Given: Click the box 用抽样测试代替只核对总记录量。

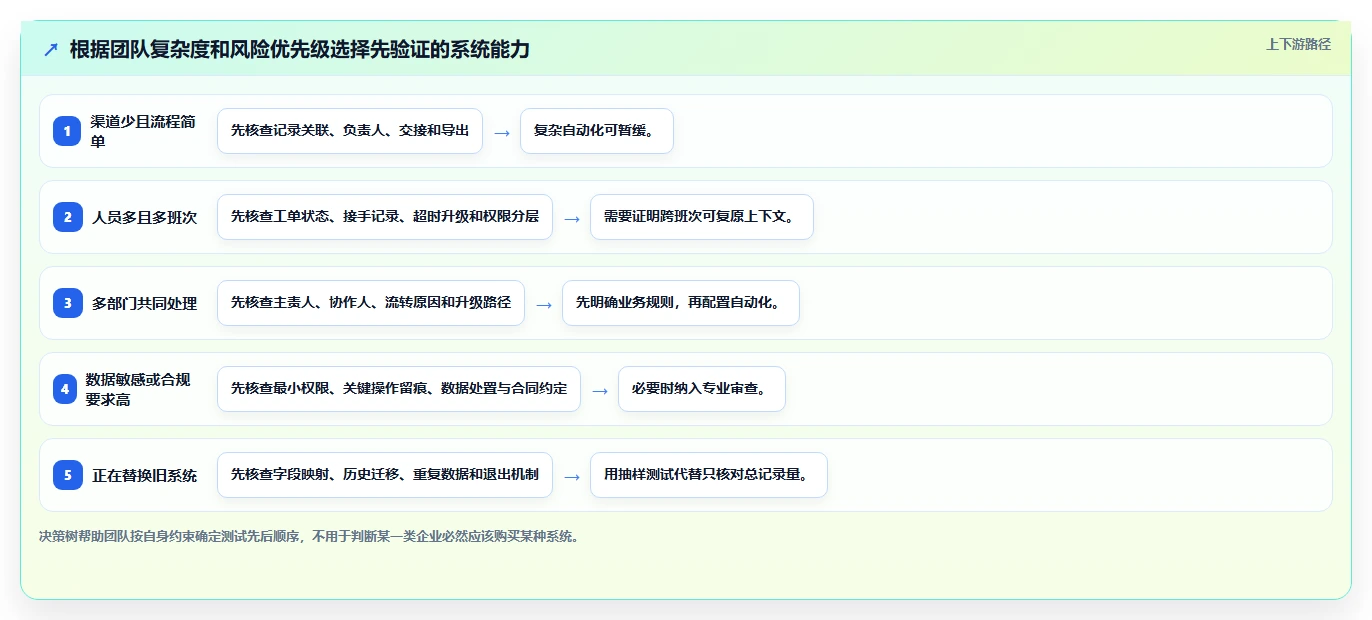Looking at the screenshot, I should pyautogui.click(x=709, y=475).
